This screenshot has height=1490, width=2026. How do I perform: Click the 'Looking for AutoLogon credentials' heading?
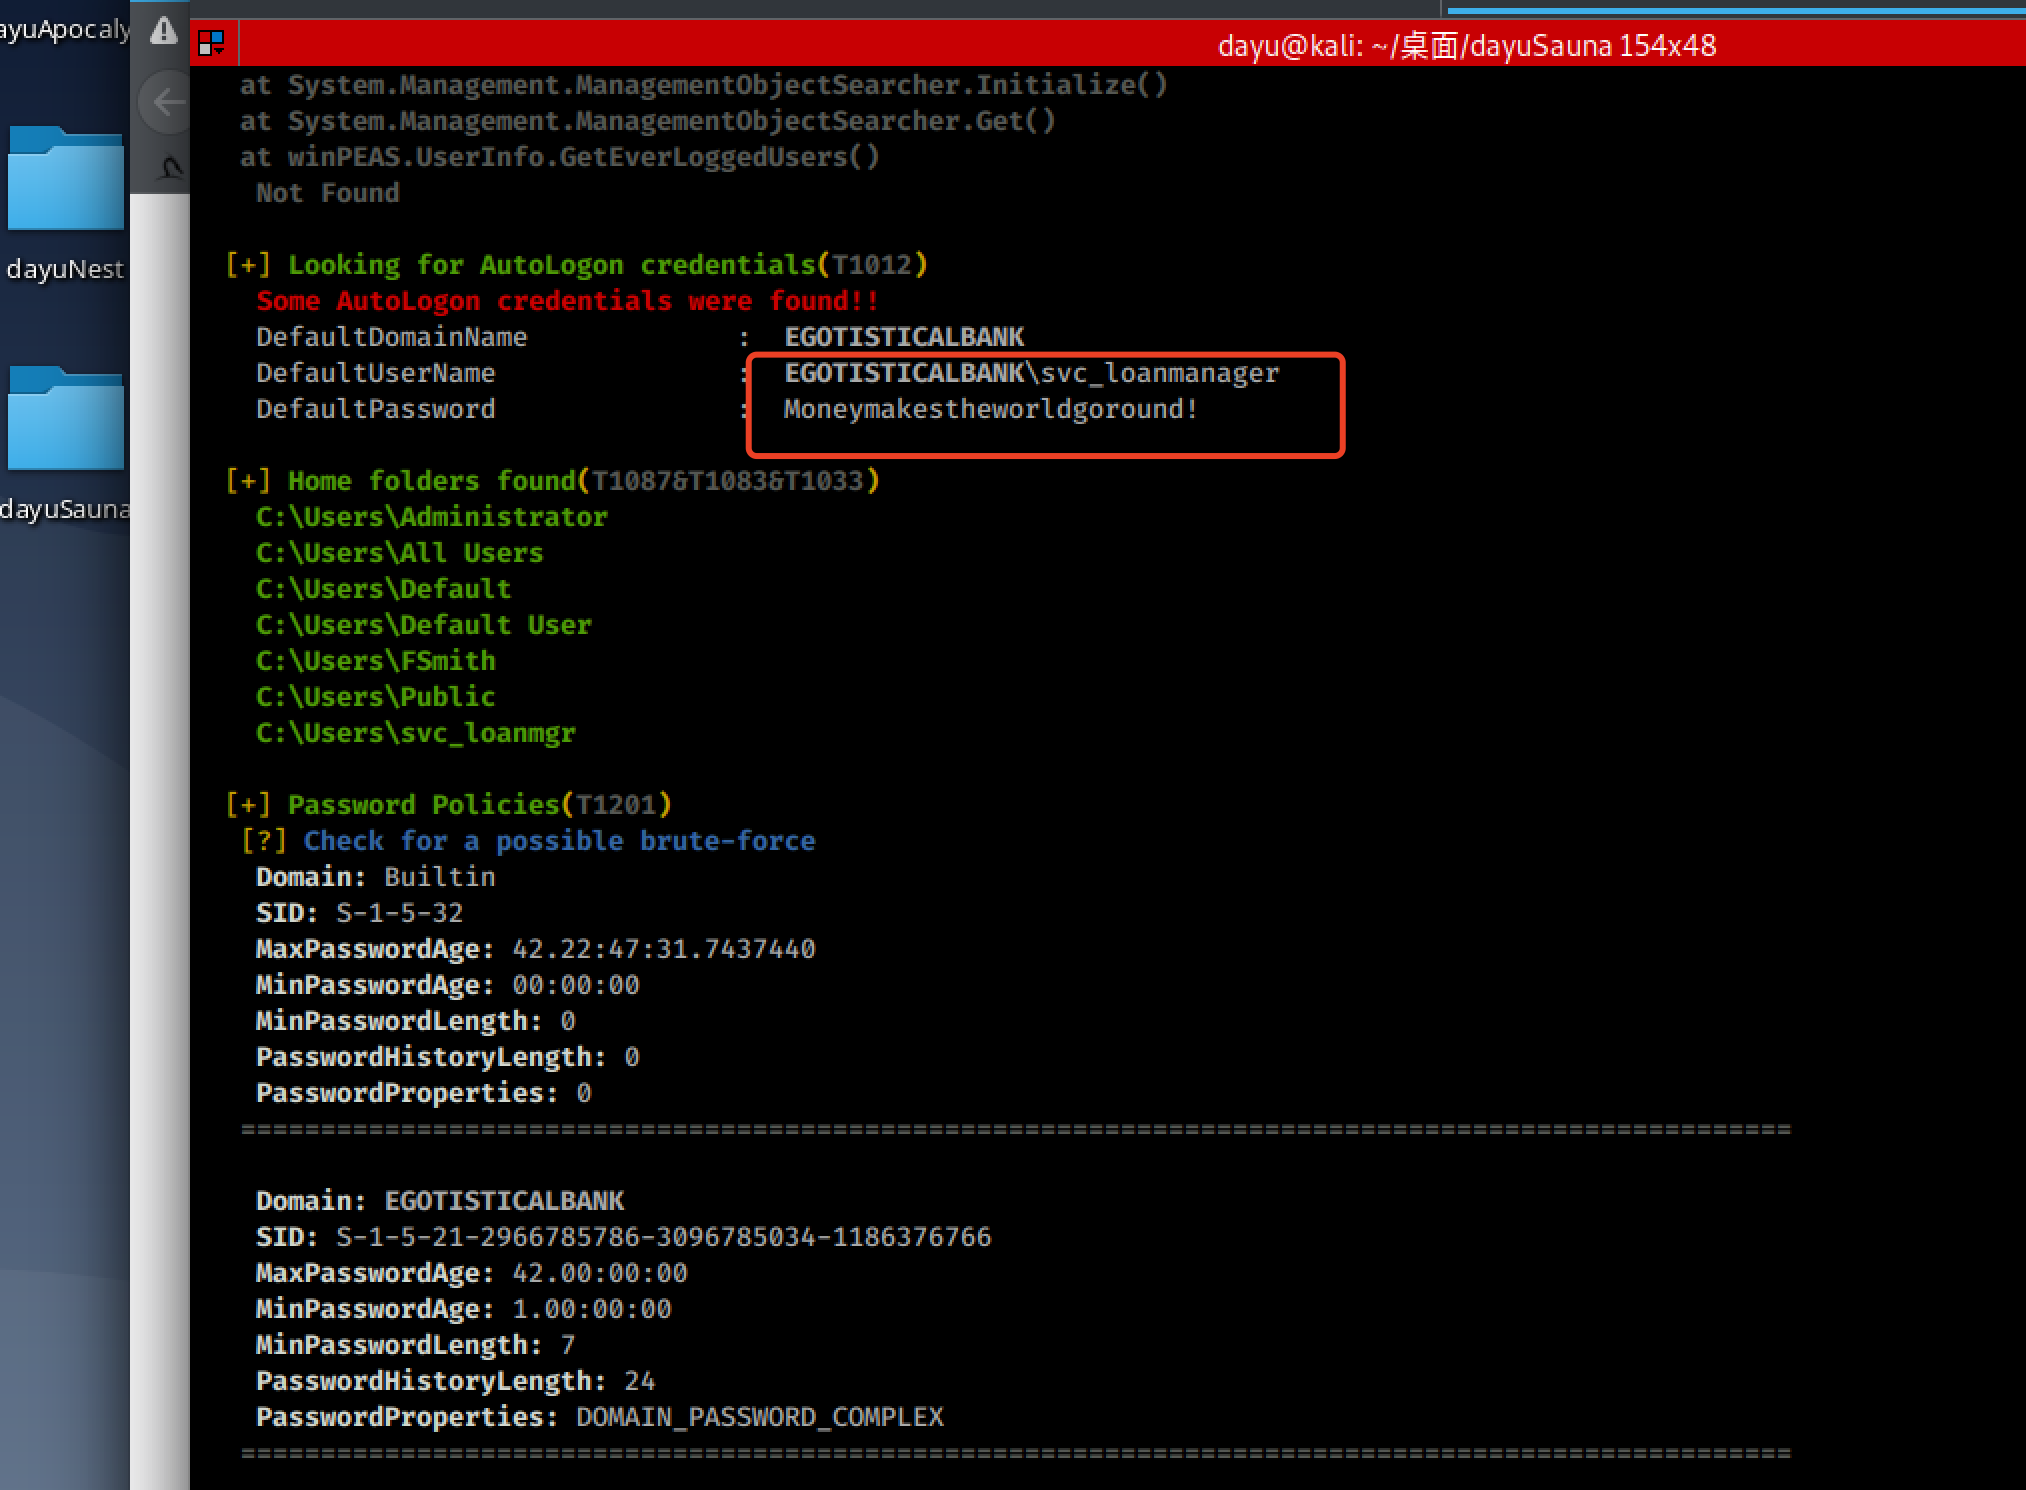[576, 265]
